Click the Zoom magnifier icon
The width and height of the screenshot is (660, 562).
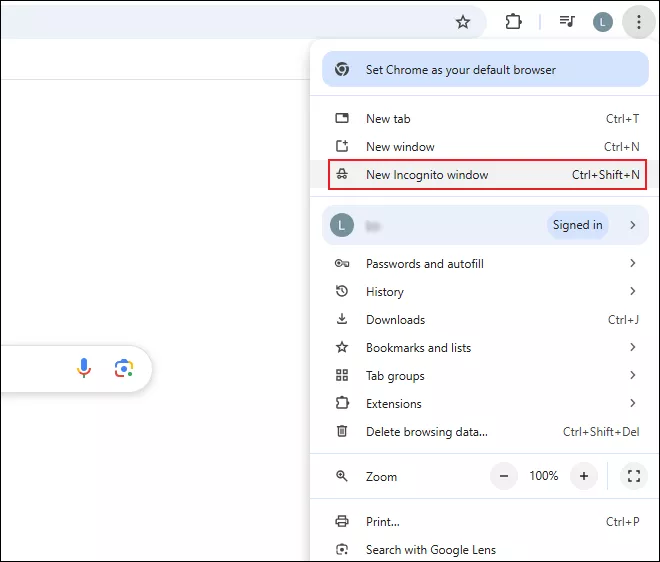[x=342, y=476]
